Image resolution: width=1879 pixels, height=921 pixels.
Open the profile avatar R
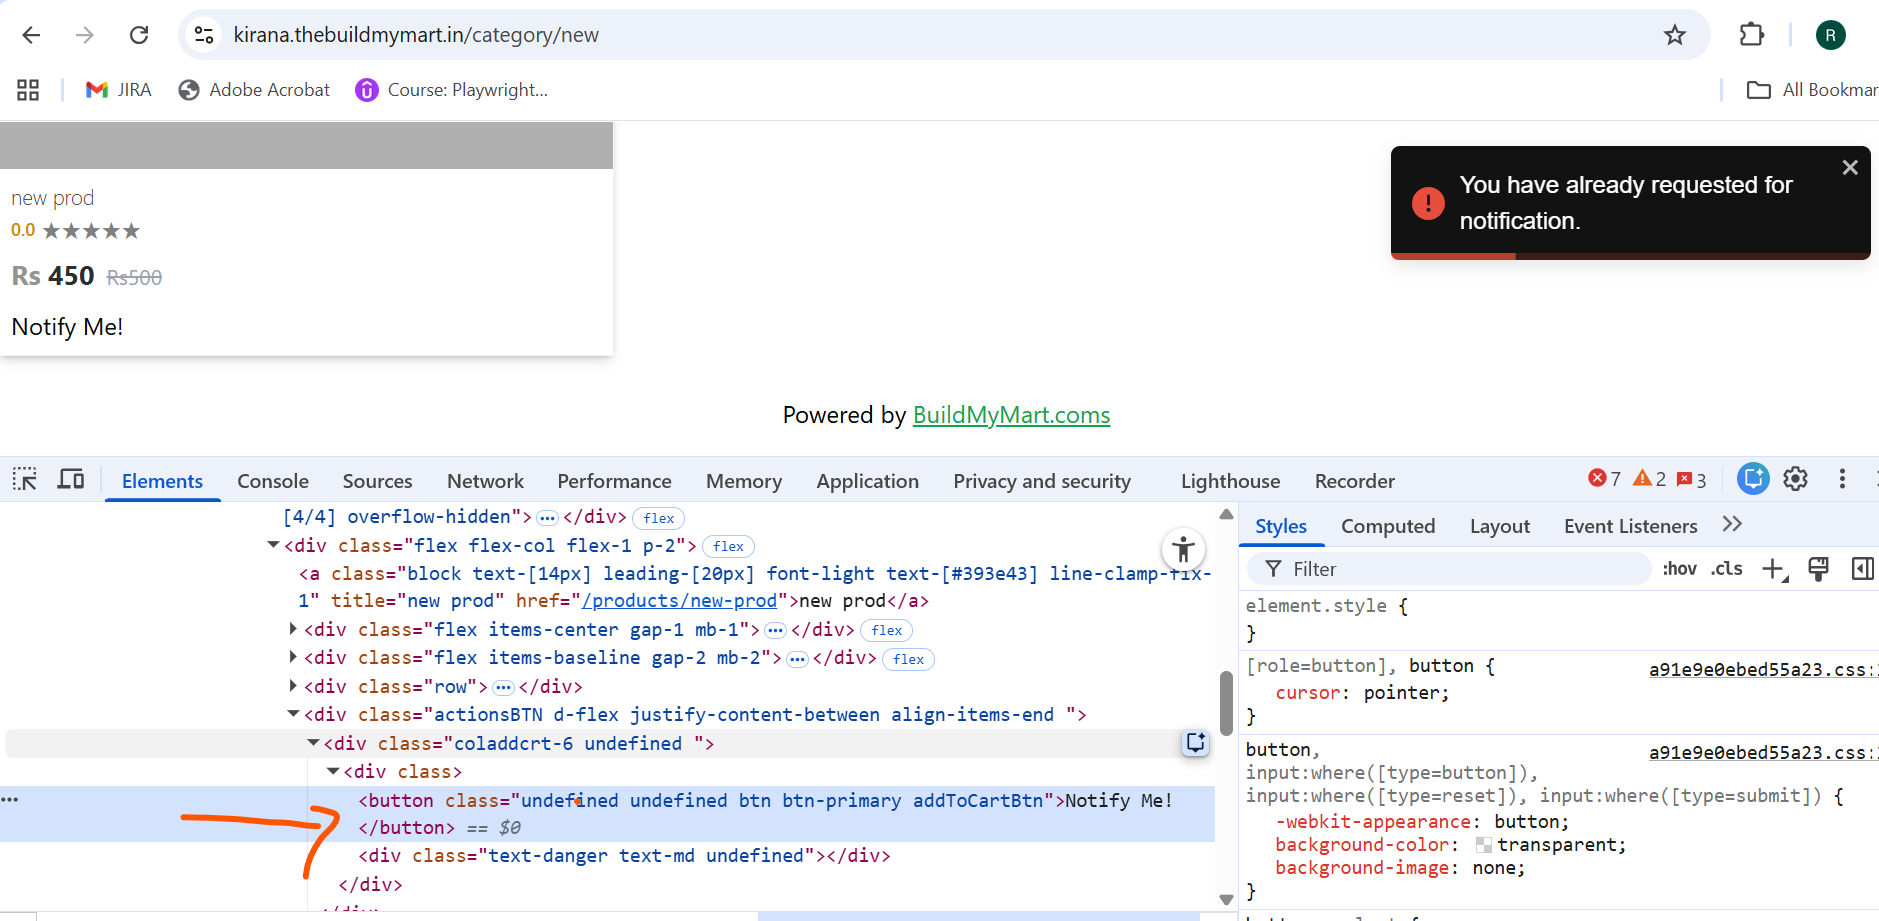point(1830,35)
